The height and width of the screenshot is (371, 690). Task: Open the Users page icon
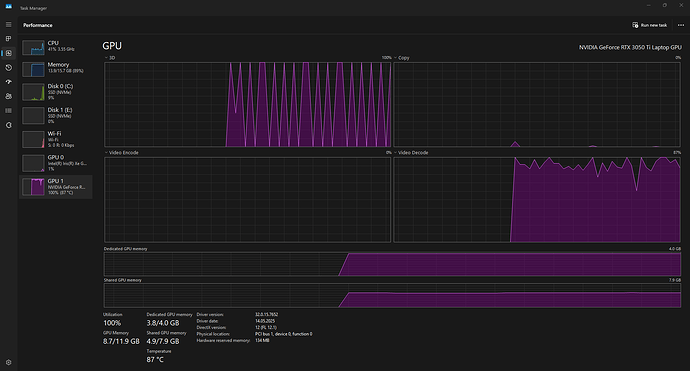(8, 96)
